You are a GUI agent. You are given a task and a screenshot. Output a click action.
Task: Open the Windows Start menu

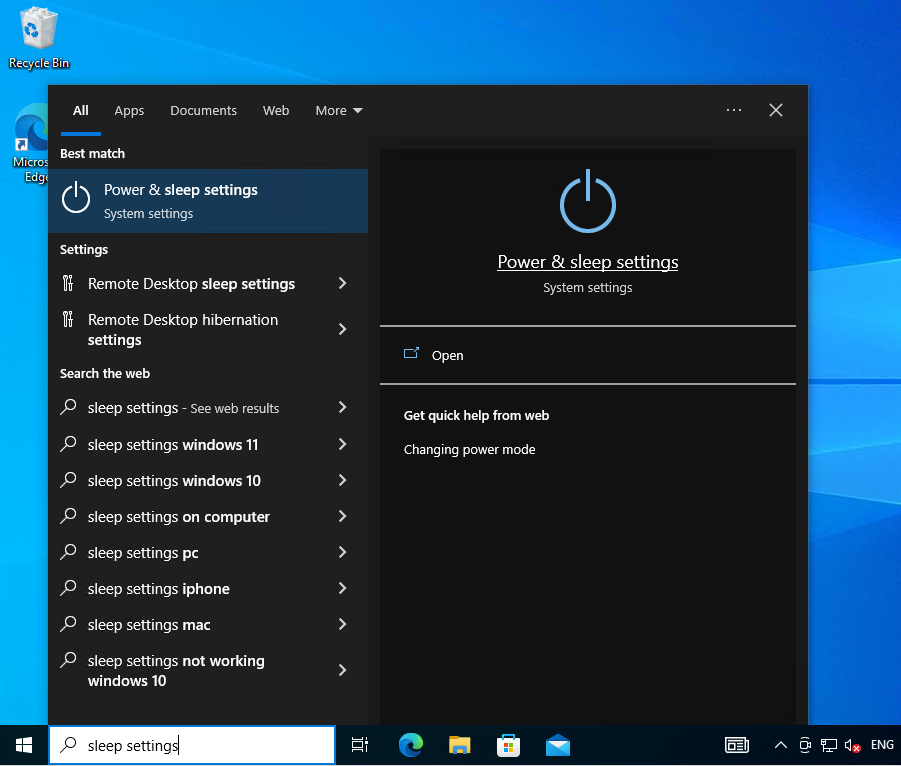pos(24,745)
